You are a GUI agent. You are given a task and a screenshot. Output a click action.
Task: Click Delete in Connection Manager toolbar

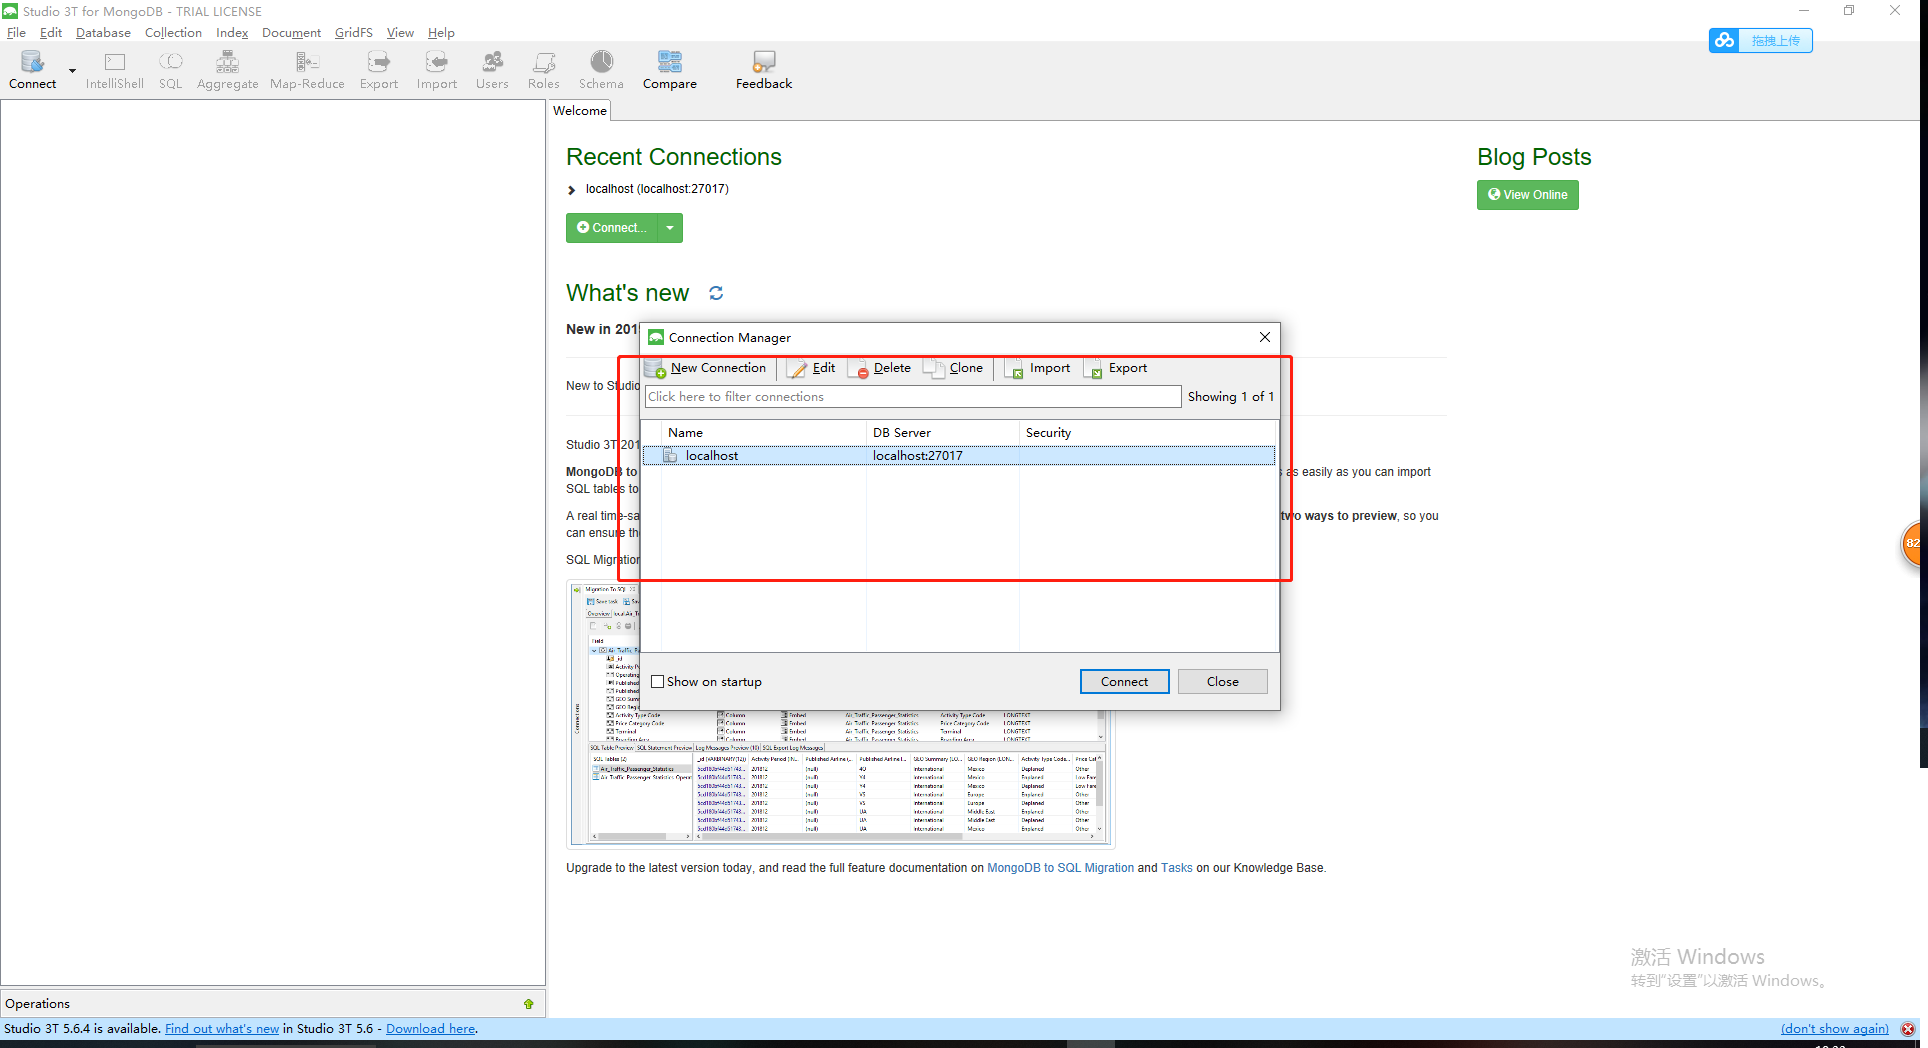pos(880,368)
